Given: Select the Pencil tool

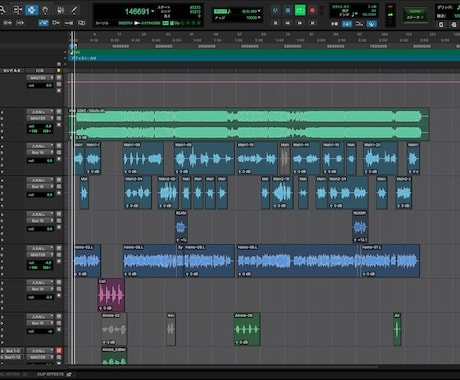Looking at the screenshot, I should coord(74,10).
